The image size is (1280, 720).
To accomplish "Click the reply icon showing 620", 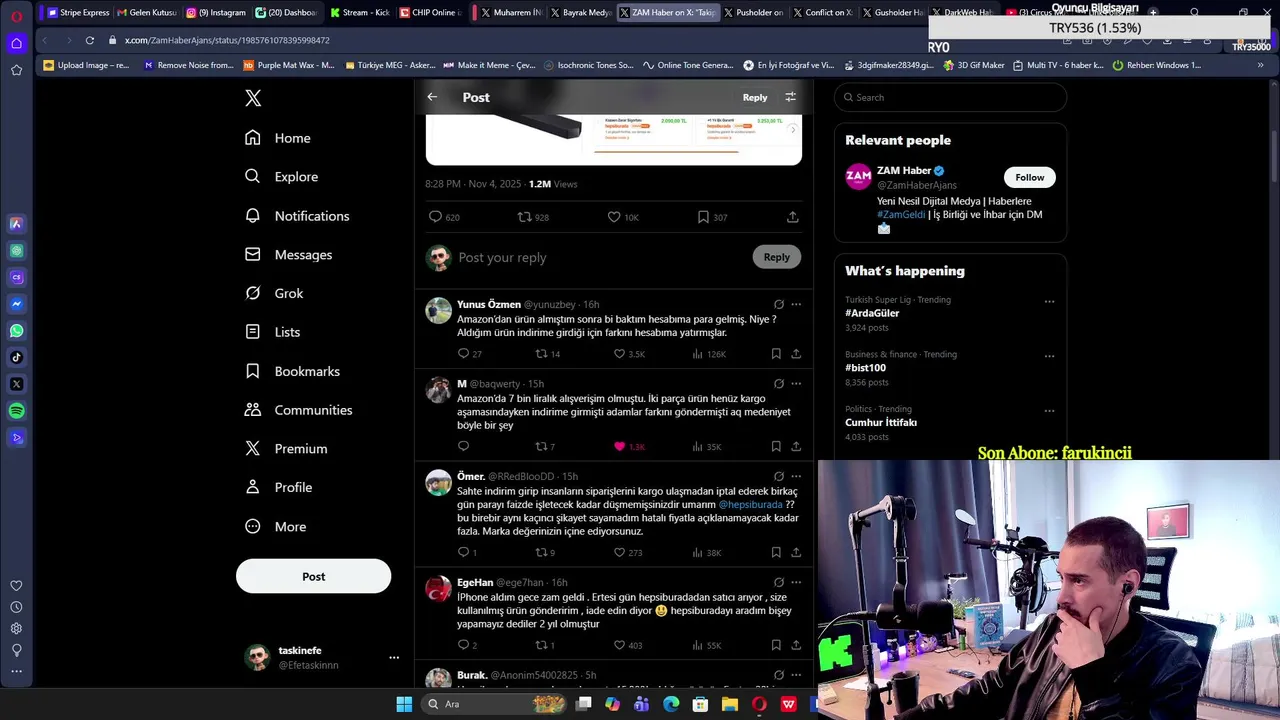I will (435, 217).
